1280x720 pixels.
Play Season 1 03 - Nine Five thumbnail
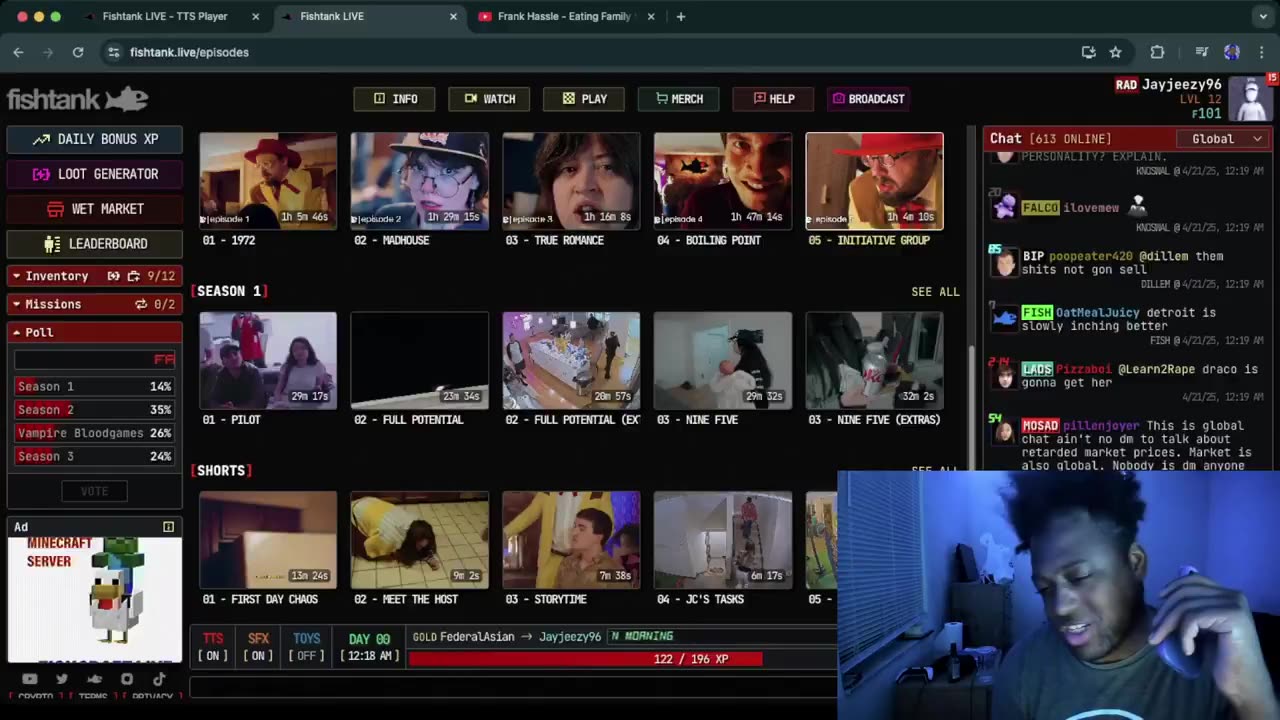723,361
